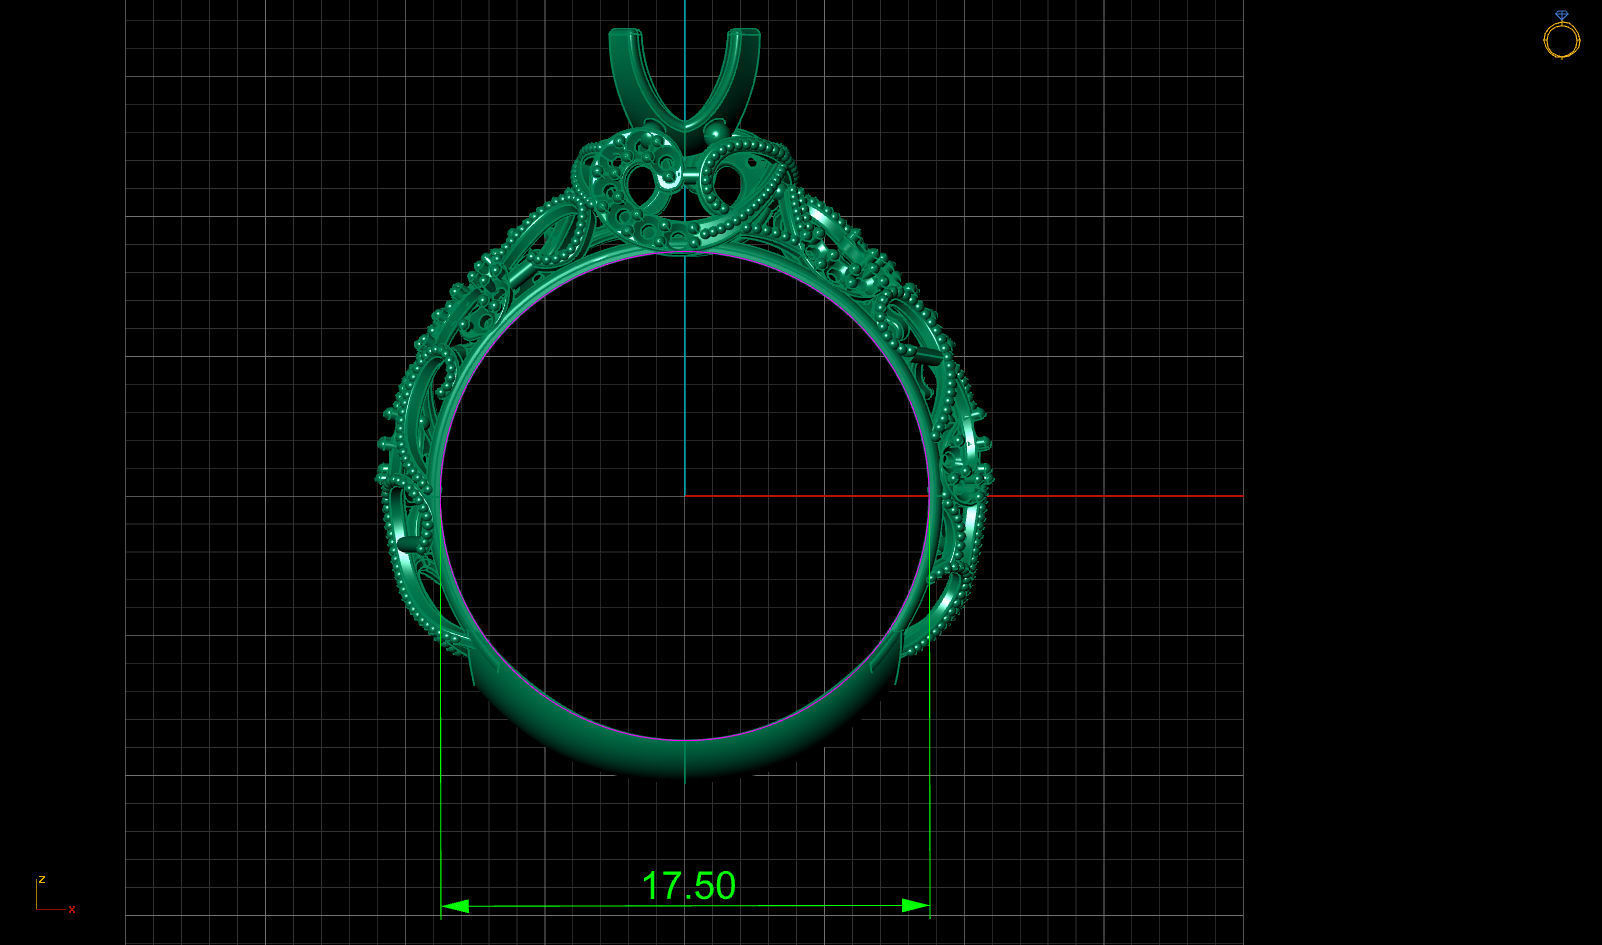This screenshot has height=945, width=1602.
Task: Click the right arrowhead of the dimension line
Action: (915, 906)
